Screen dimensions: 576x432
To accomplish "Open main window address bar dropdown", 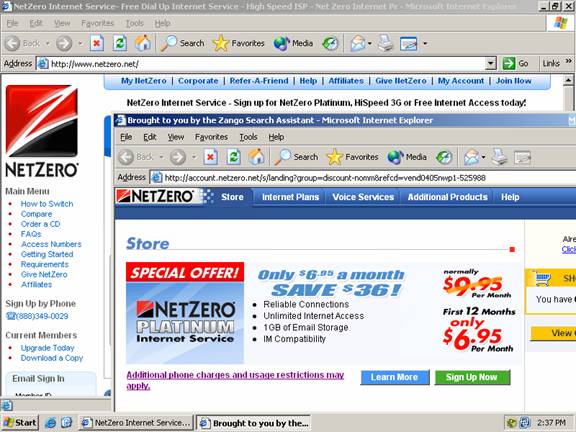I will click(x=491, y=64).
